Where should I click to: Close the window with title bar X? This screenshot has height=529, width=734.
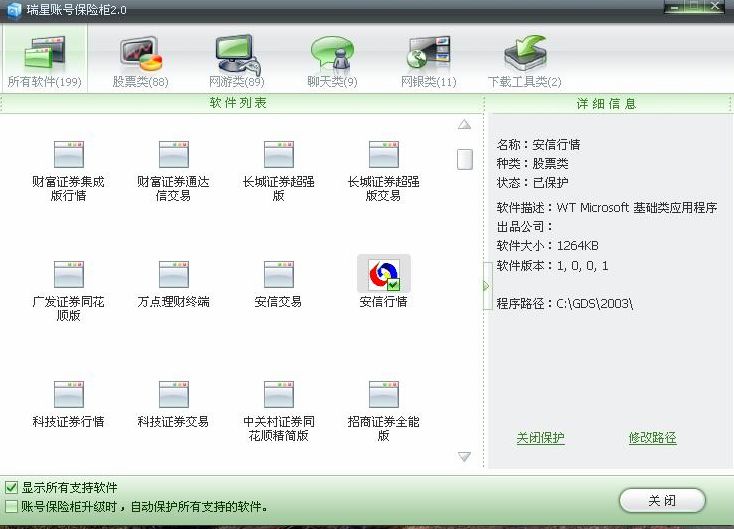(x=714, y=6)
